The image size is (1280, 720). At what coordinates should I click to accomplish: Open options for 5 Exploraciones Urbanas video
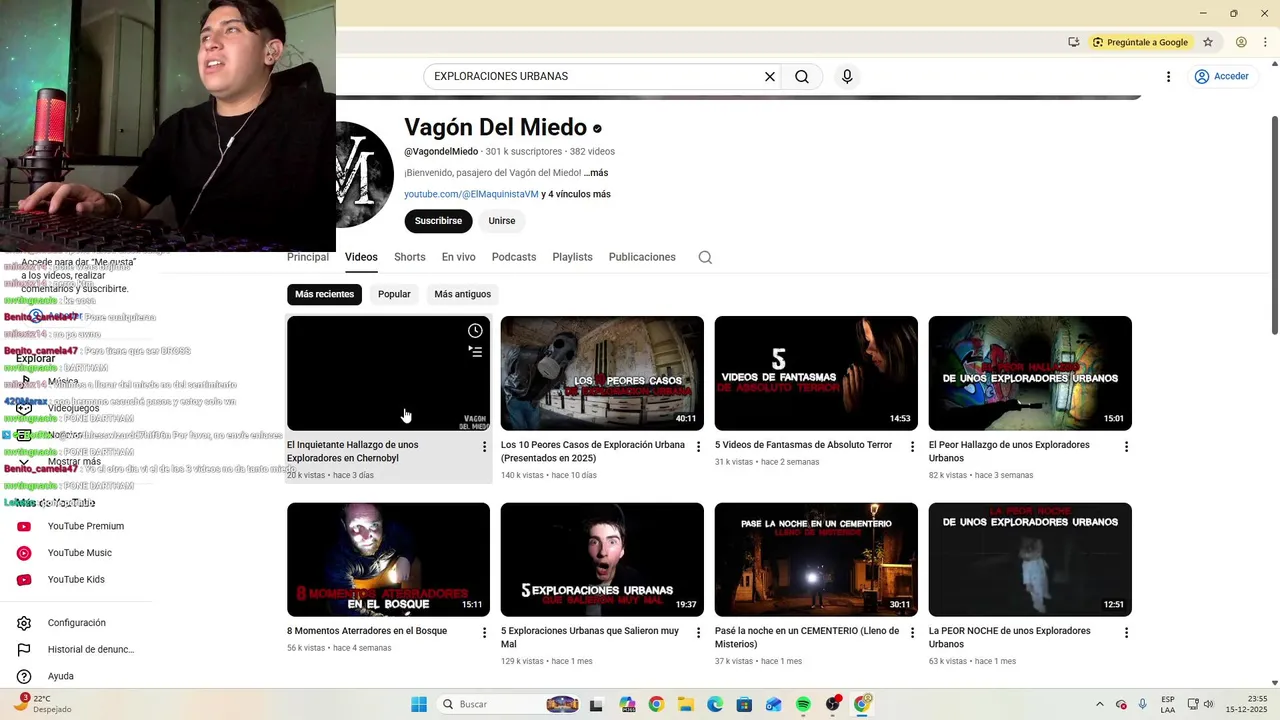[x=698, y=633]
